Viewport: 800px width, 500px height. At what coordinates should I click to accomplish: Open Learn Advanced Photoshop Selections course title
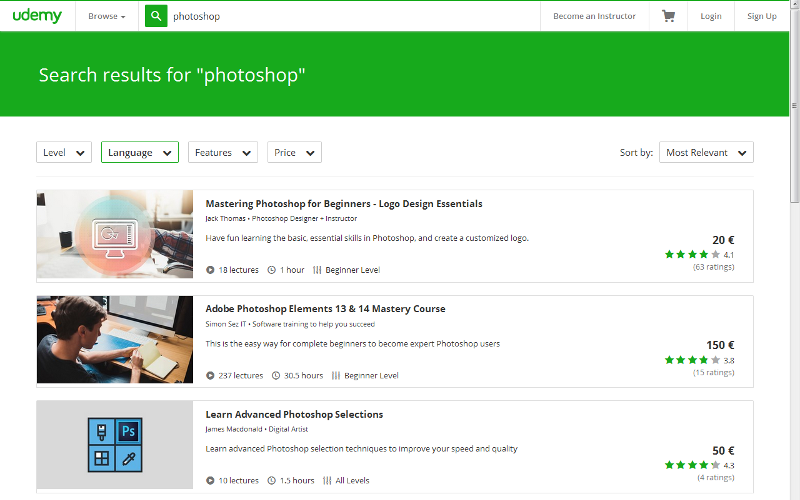pos(294,414)
